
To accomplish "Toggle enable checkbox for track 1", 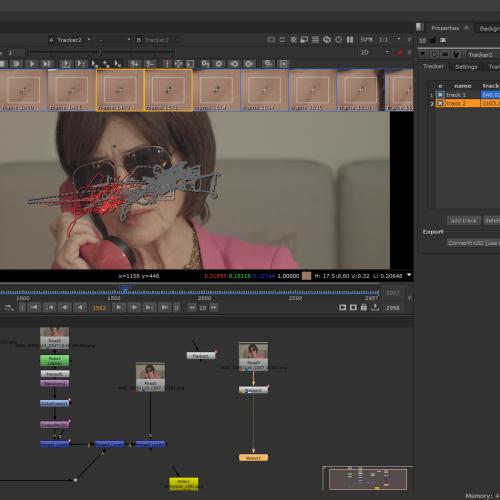I will click(x=440, y=95).
